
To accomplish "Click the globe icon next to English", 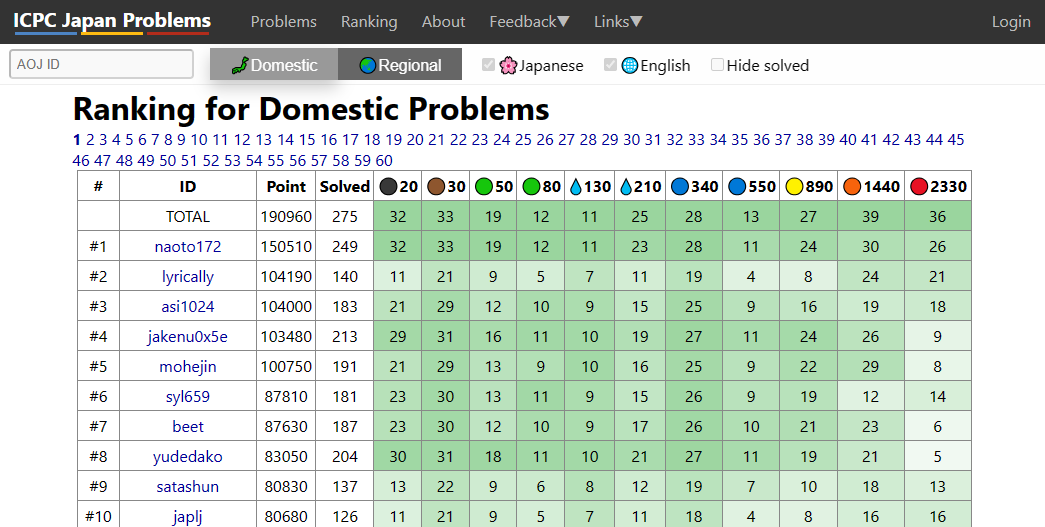I will [x=630, y=65].
